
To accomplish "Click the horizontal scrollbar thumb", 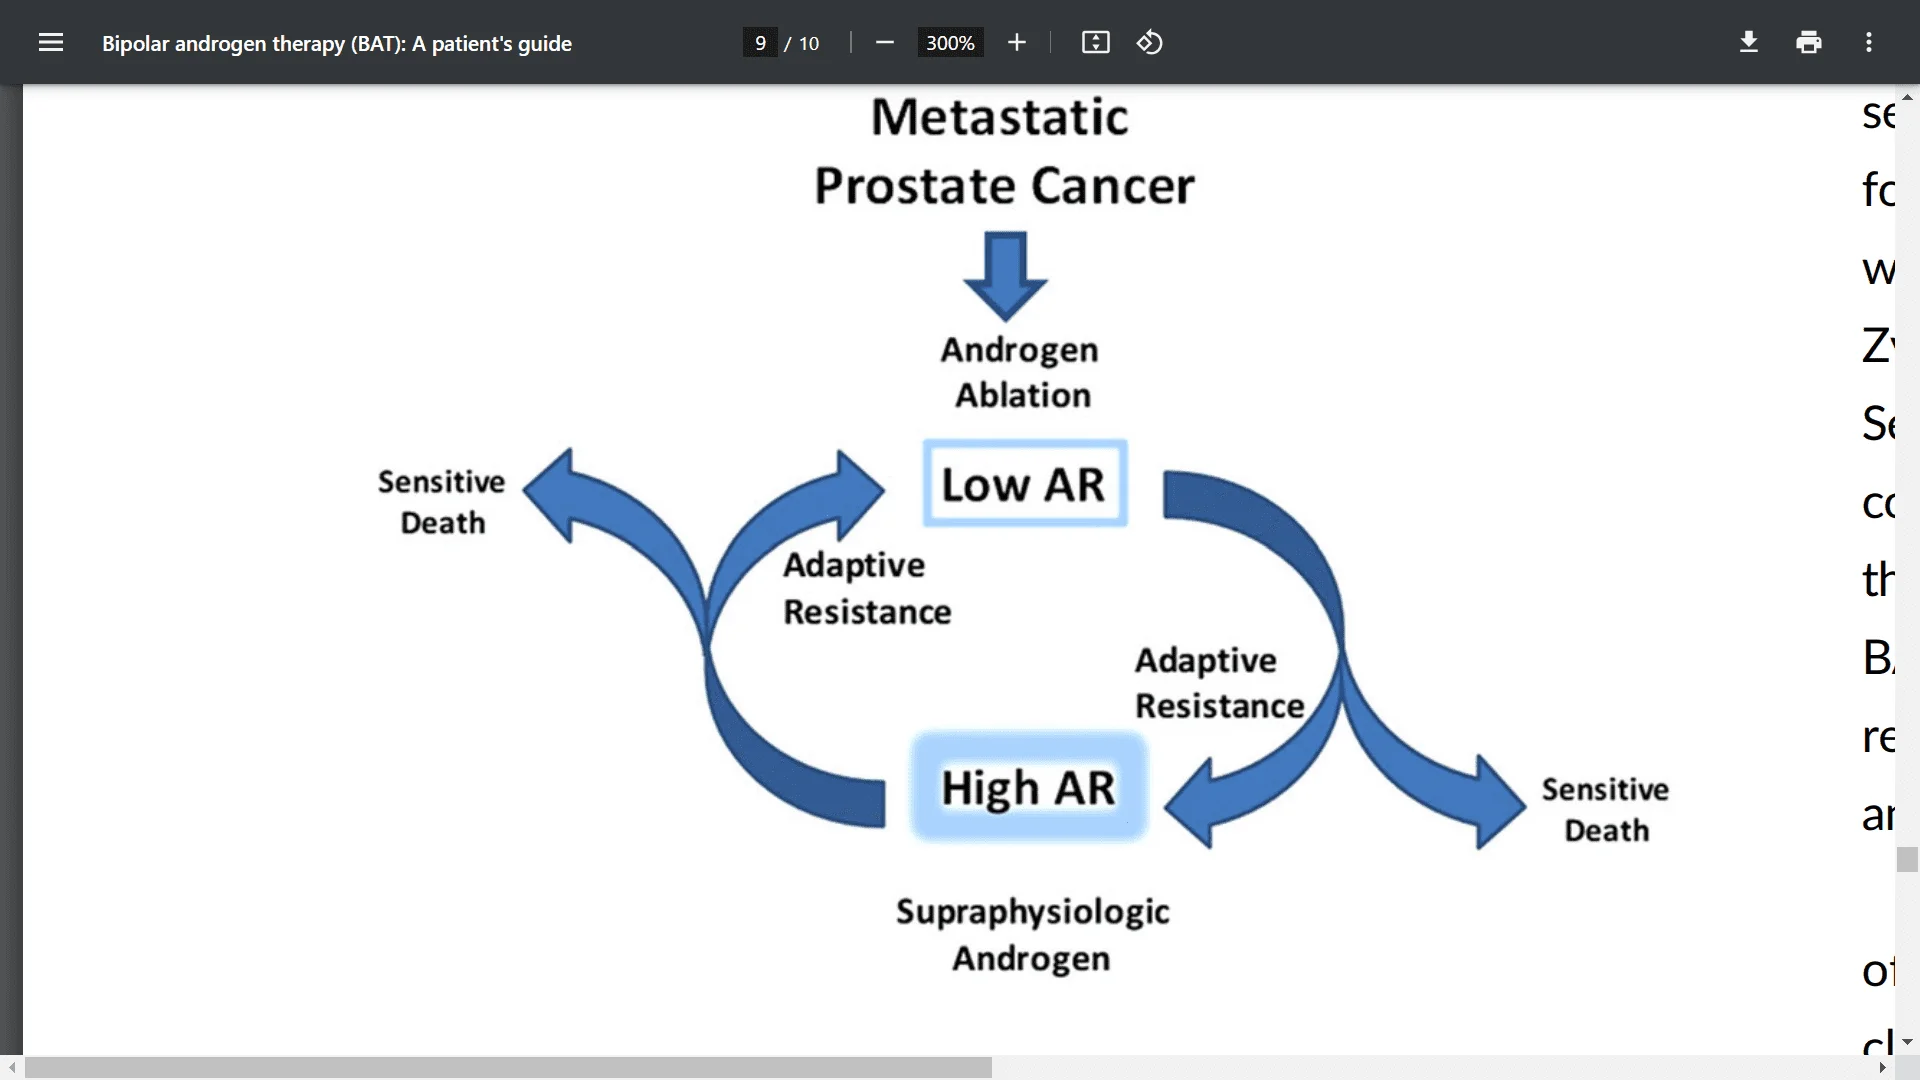I will click(x=509, y=1068).
